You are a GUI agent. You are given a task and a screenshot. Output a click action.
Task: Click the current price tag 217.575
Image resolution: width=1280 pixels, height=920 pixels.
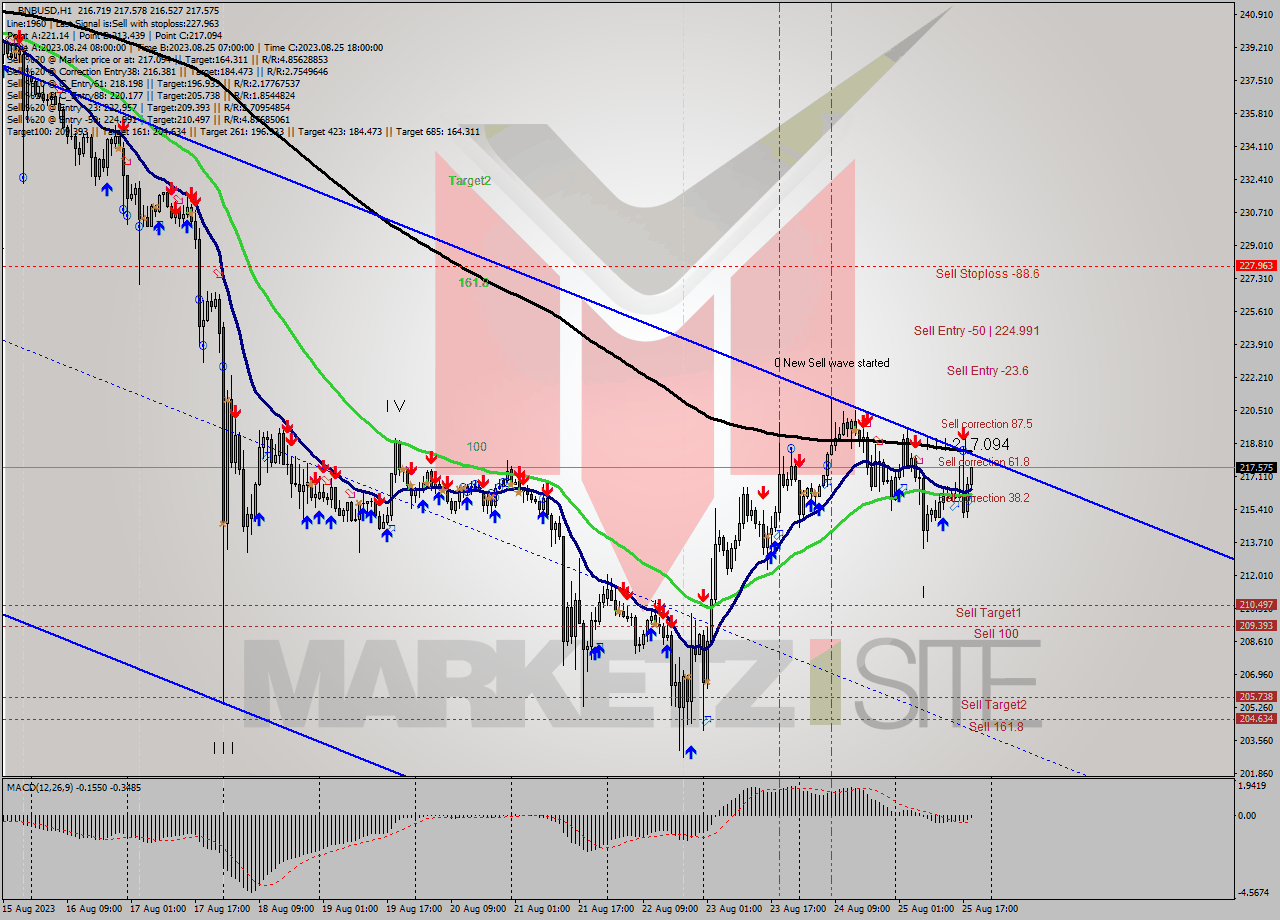(x=1256, y=467)
